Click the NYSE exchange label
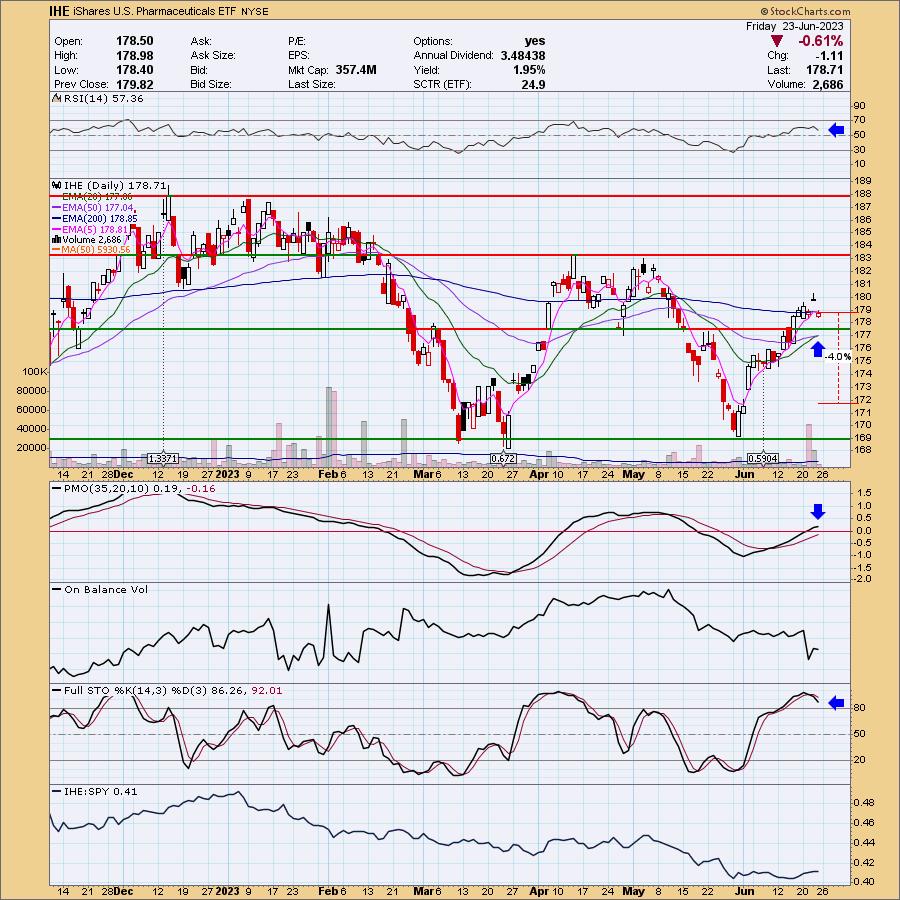 (x=254, y=11)
